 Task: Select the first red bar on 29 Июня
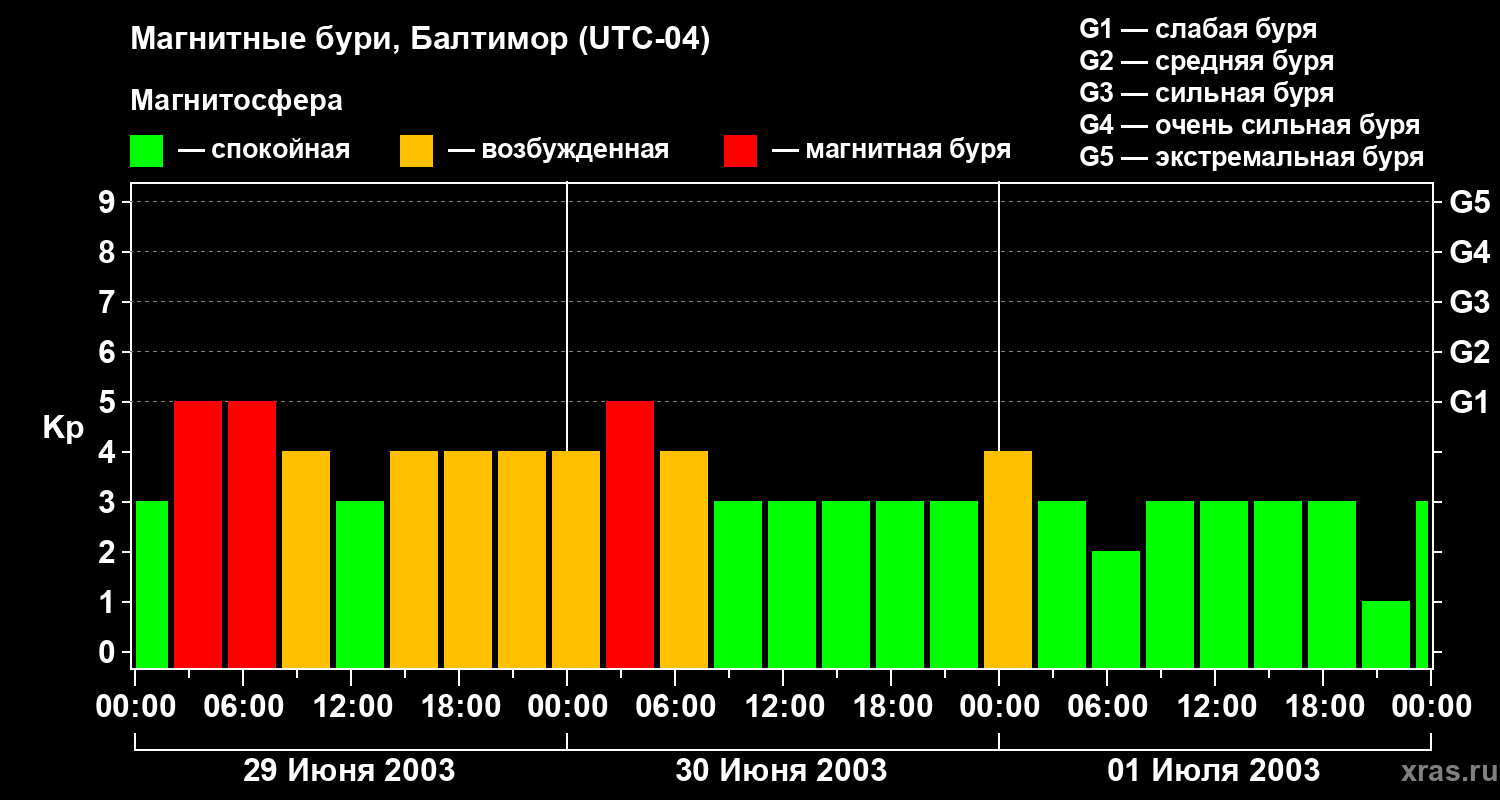(x=198, y=534)
